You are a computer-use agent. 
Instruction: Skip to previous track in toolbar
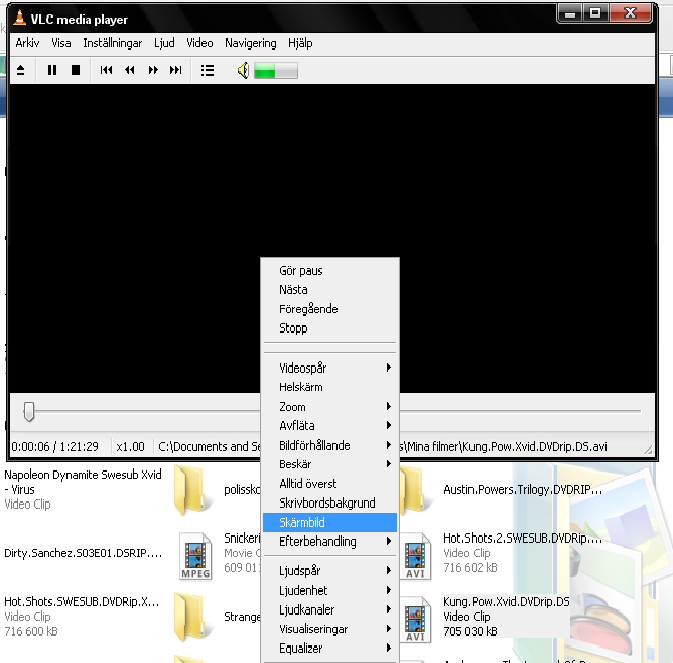pyautogui.click(x=106, y=70)
